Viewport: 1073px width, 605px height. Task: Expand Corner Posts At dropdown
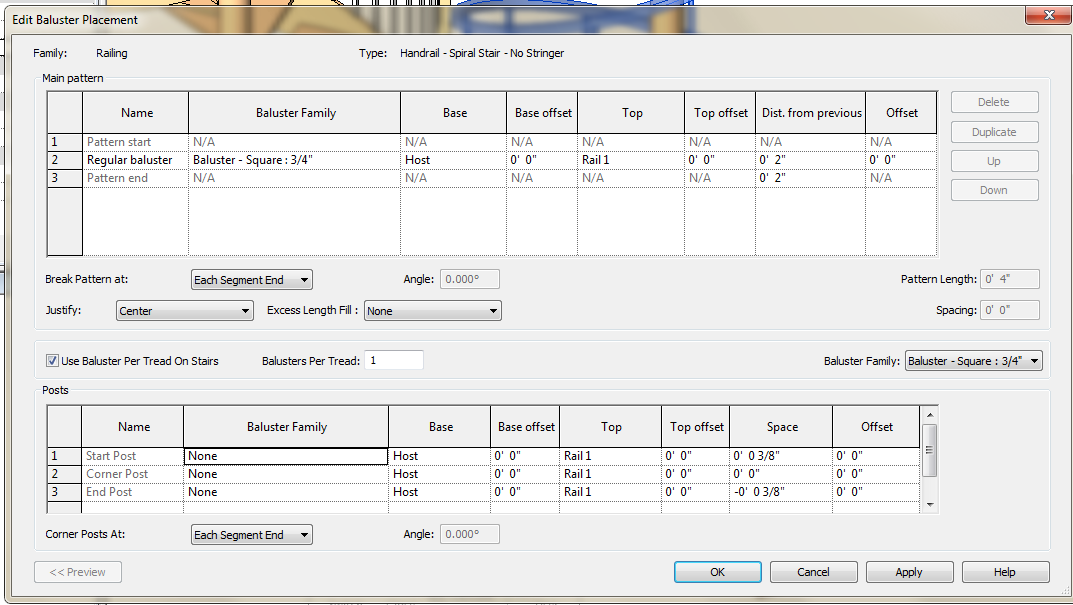pos(251,535)
